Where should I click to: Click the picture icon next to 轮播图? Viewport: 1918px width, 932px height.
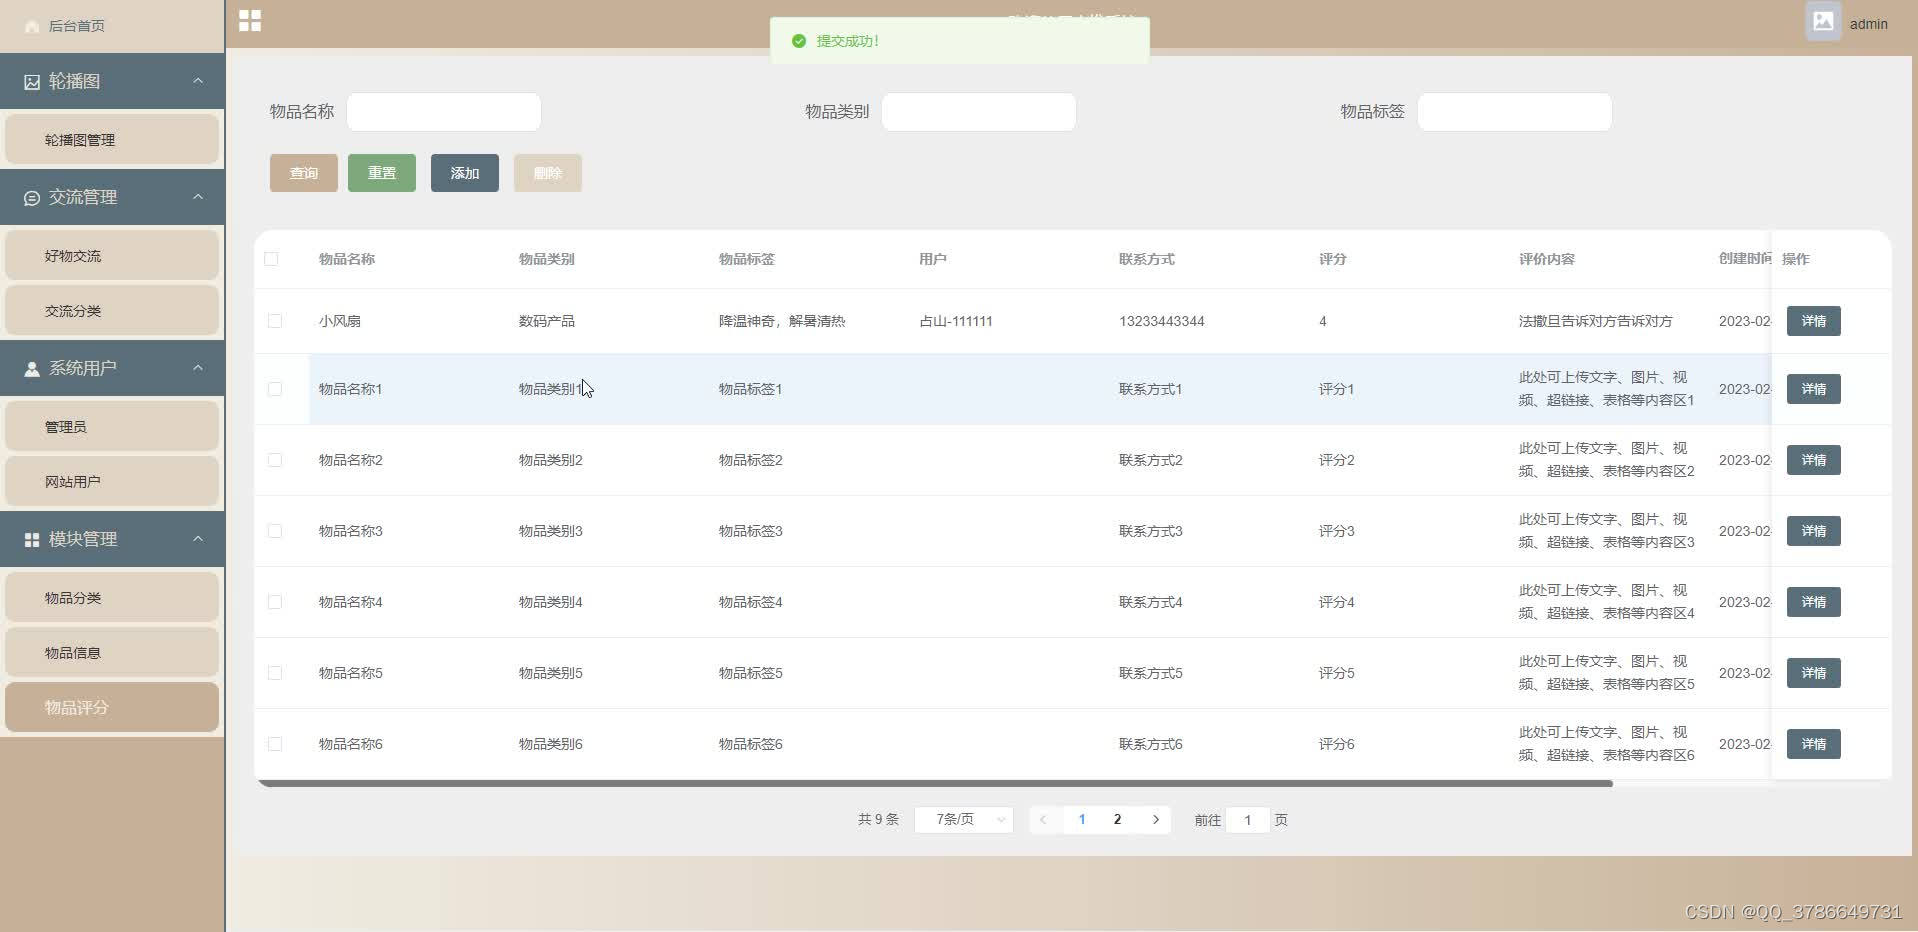click(x=32, y=82)
